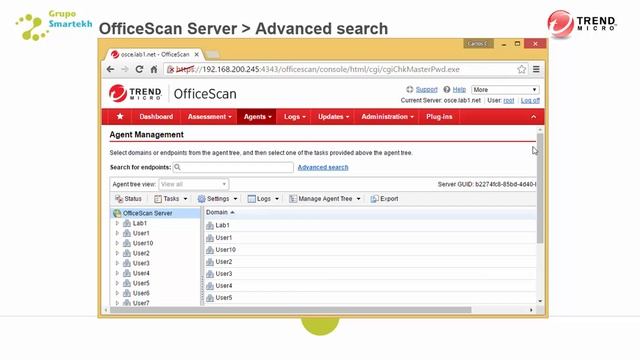Reload the page with the refresh icon

click(139, 69)
